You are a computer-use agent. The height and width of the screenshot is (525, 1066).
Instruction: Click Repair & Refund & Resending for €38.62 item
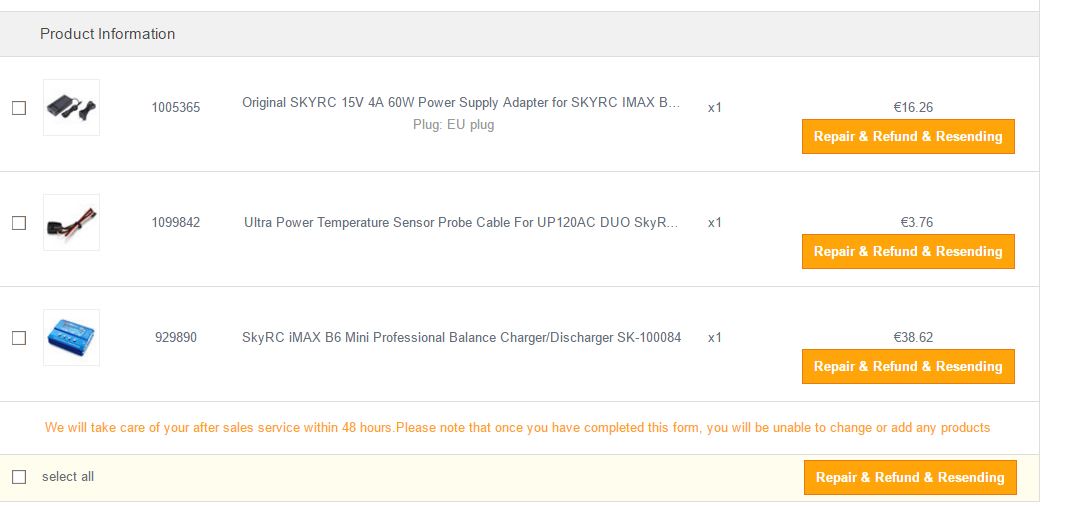908,367
